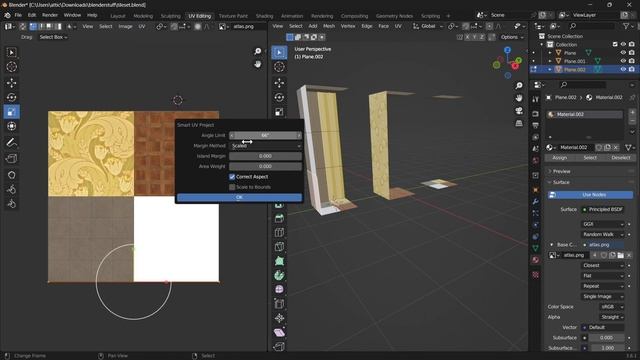Image resolution: width=640 pixels, height=360 pixels.
Task: Open Options dropdown in 3D viewport
Action: pyautogui.click(x=512, y=37)
